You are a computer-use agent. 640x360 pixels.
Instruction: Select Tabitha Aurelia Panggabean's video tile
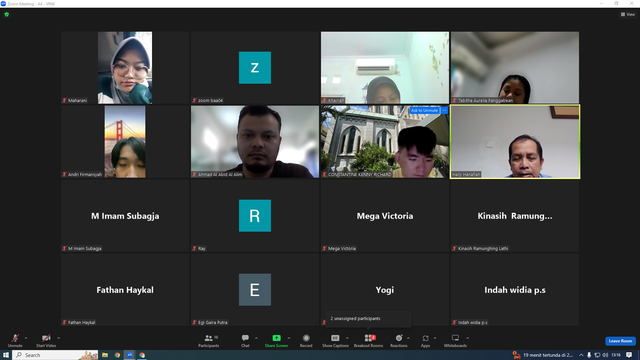pos(515,68)
